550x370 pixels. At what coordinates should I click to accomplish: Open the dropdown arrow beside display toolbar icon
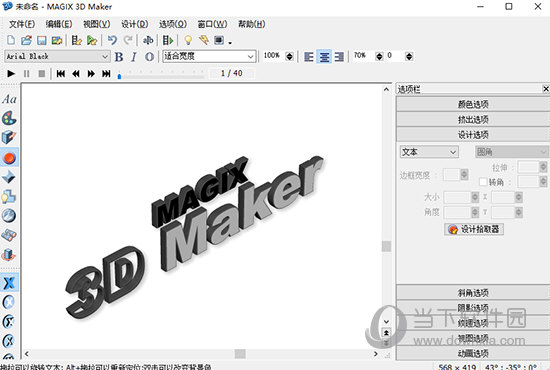coord(230,42)
